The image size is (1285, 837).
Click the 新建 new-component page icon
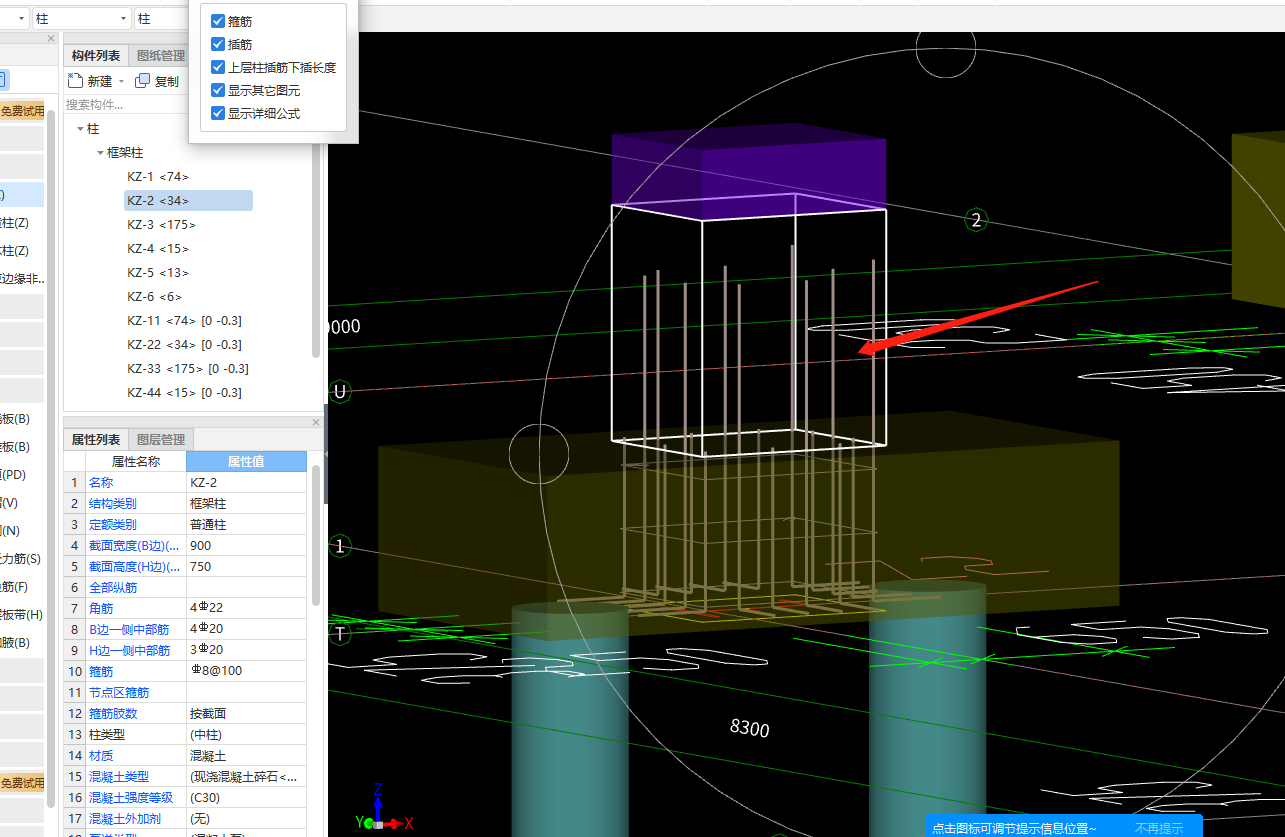pyautogui.click(x=75, y=81)
